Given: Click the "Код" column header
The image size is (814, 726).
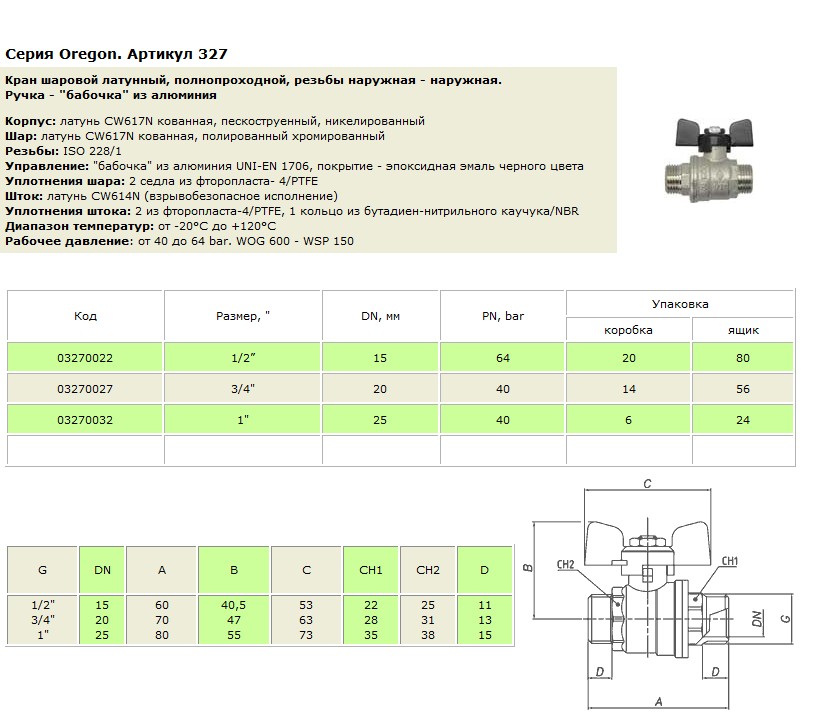Looking at the screenshot, I should tap(86, 316).
